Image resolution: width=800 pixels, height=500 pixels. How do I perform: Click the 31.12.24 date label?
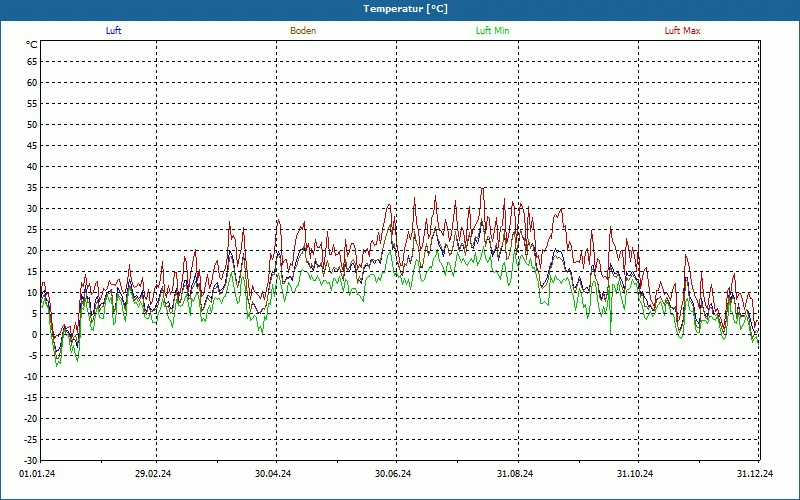point(755,474)
